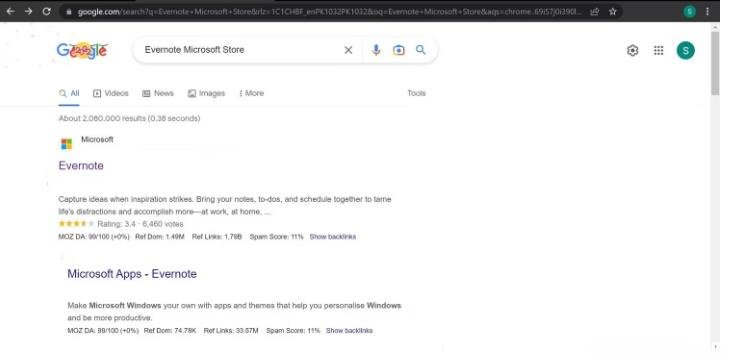Bookmark this page with star icon
Viewport: 735px width, 363px height.
[613, 12]
